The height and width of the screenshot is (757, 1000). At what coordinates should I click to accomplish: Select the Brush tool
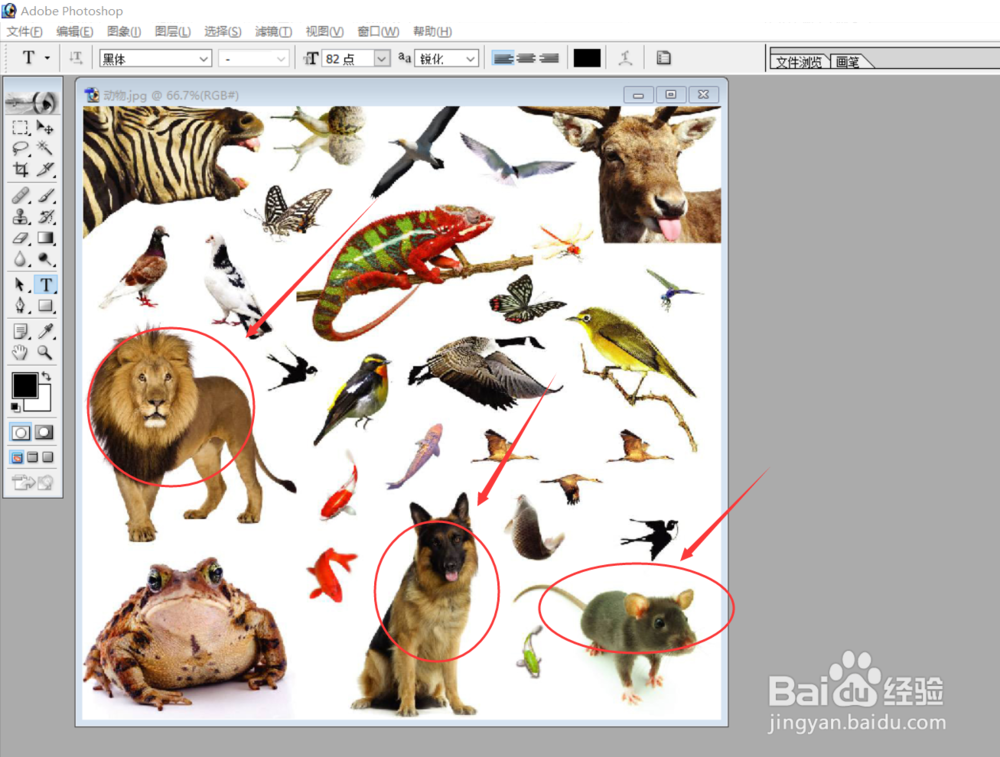point(45,195)
